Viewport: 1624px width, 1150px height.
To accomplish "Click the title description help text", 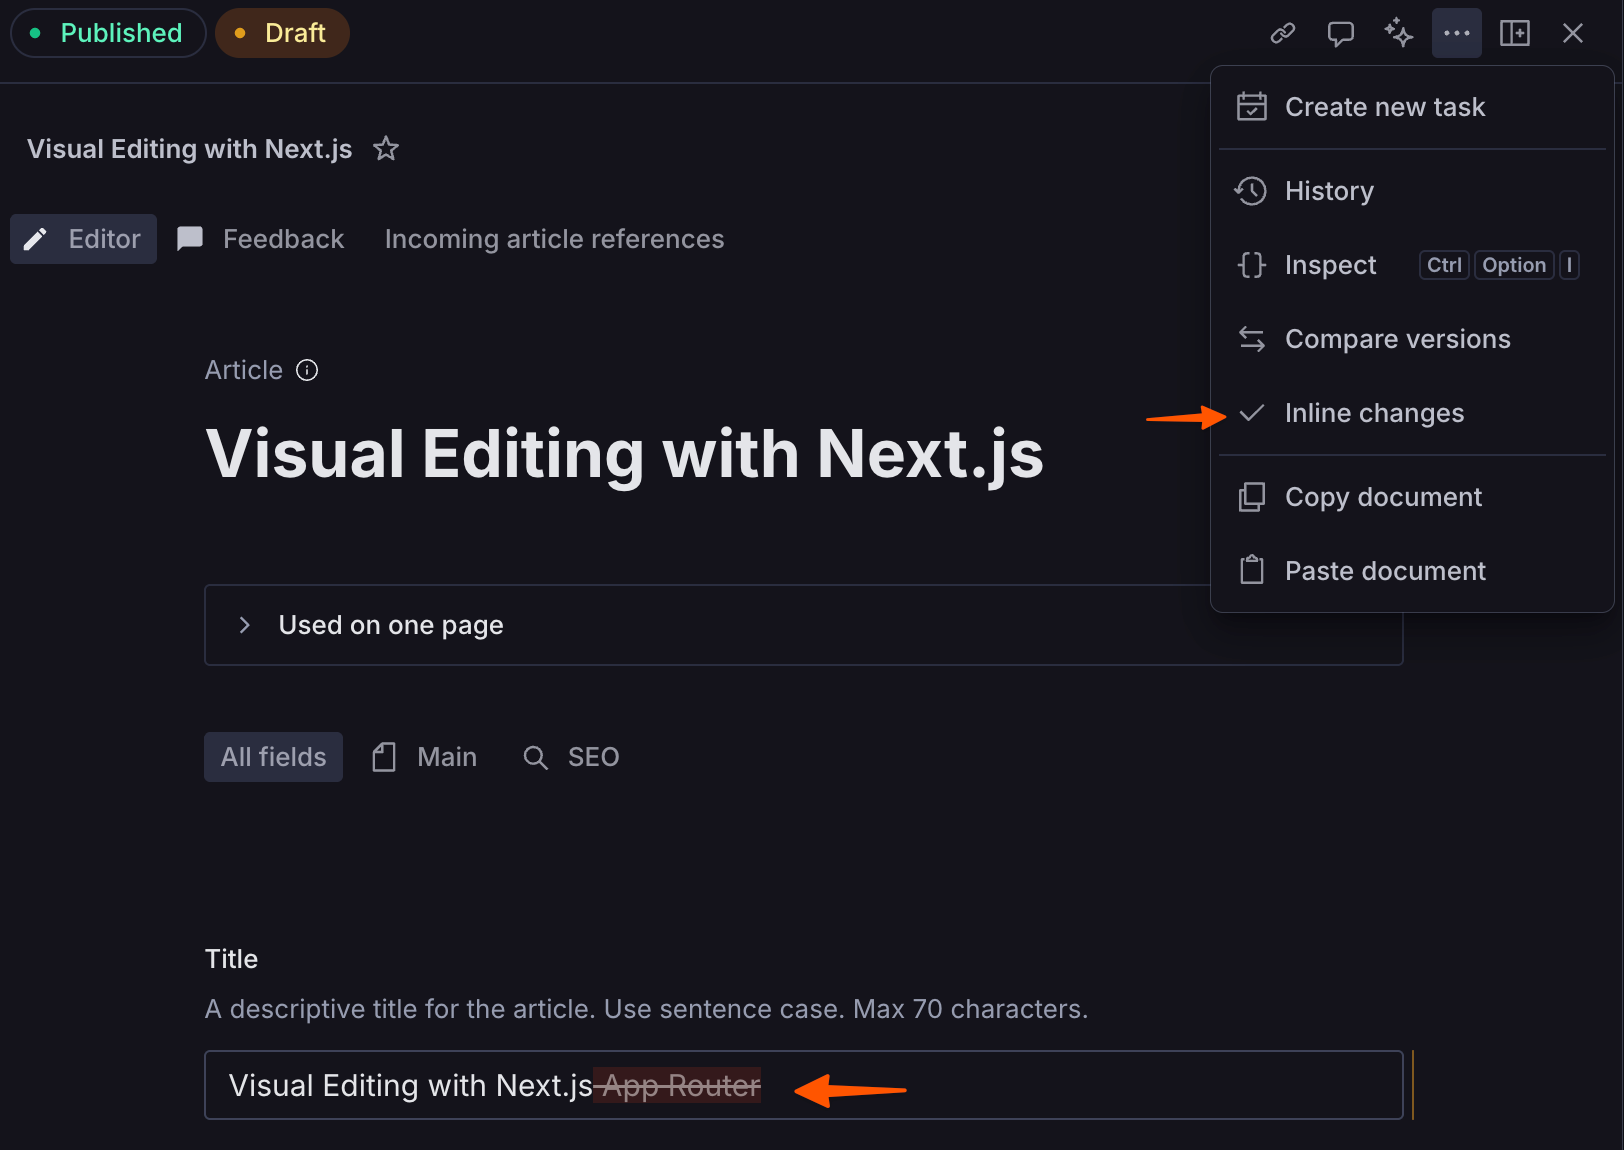I will [646, 1009].
